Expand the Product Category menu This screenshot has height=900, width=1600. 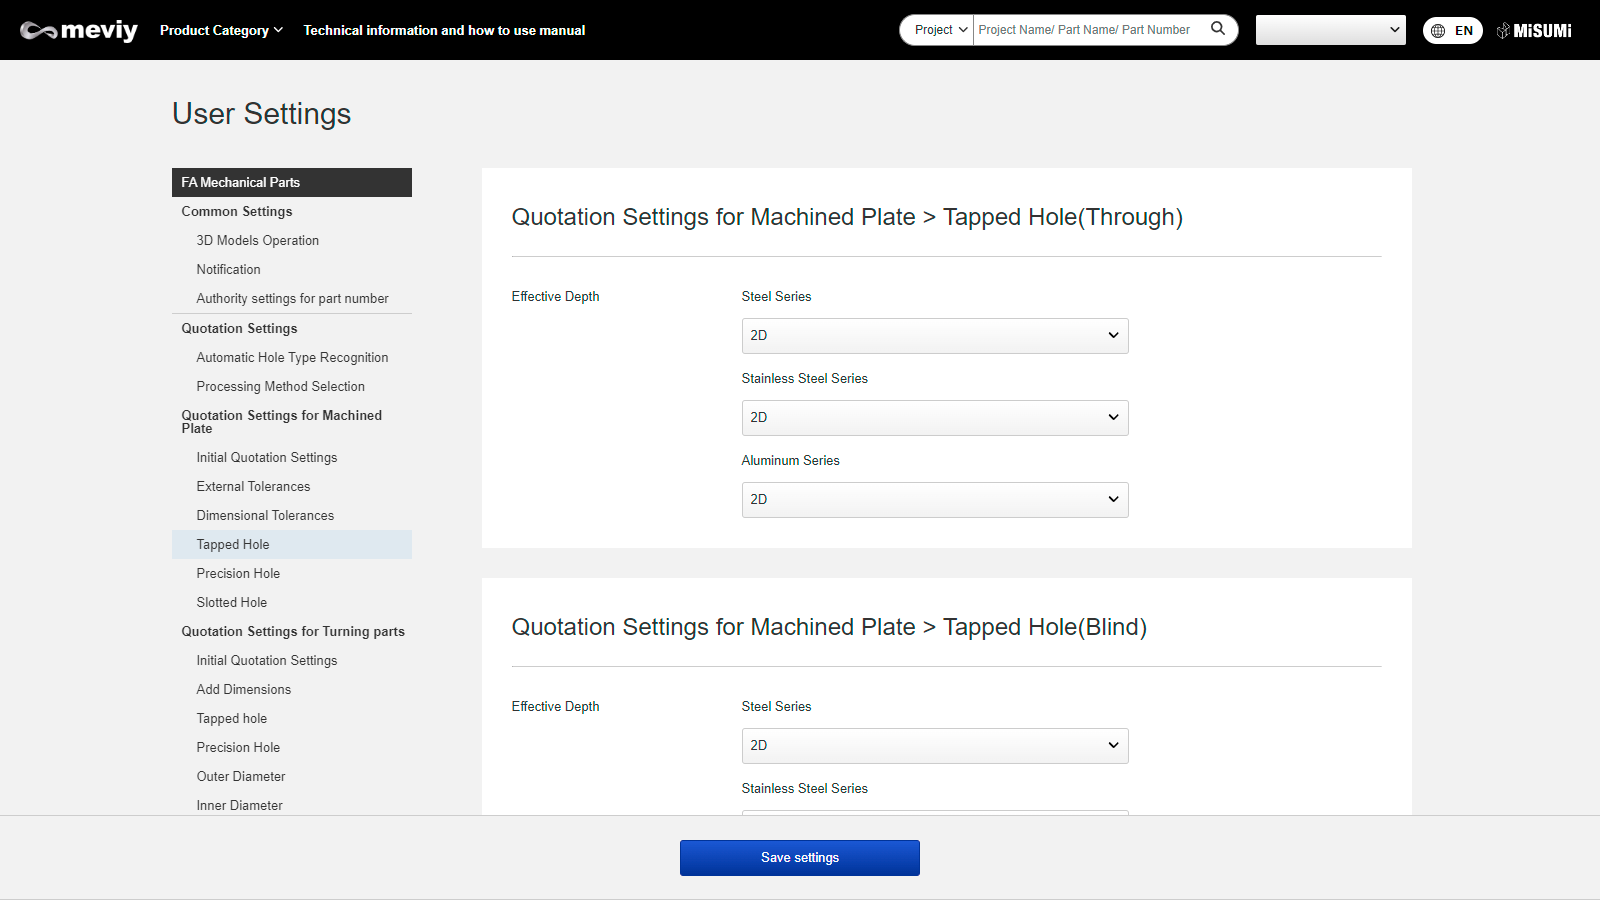221,30
